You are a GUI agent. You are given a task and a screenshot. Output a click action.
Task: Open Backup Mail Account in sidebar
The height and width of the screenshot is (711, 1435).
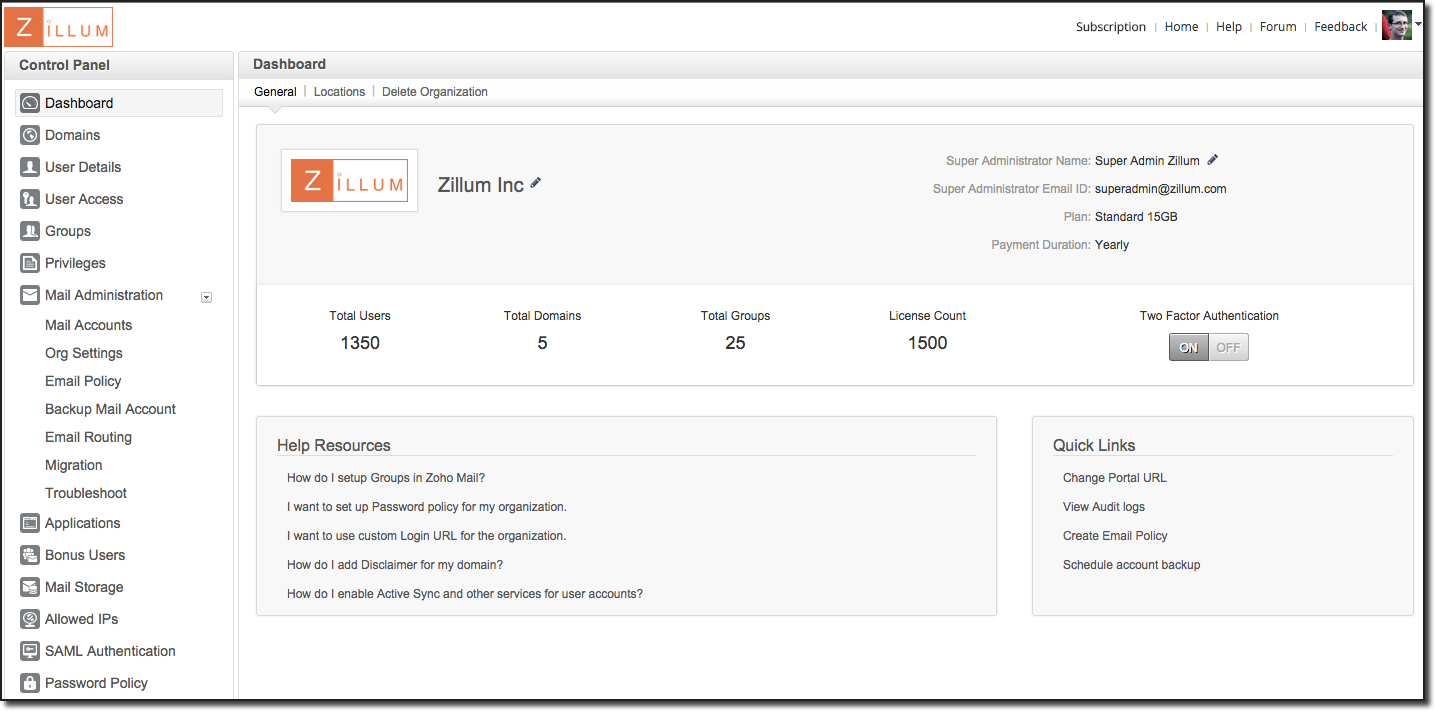pos(110,409)
